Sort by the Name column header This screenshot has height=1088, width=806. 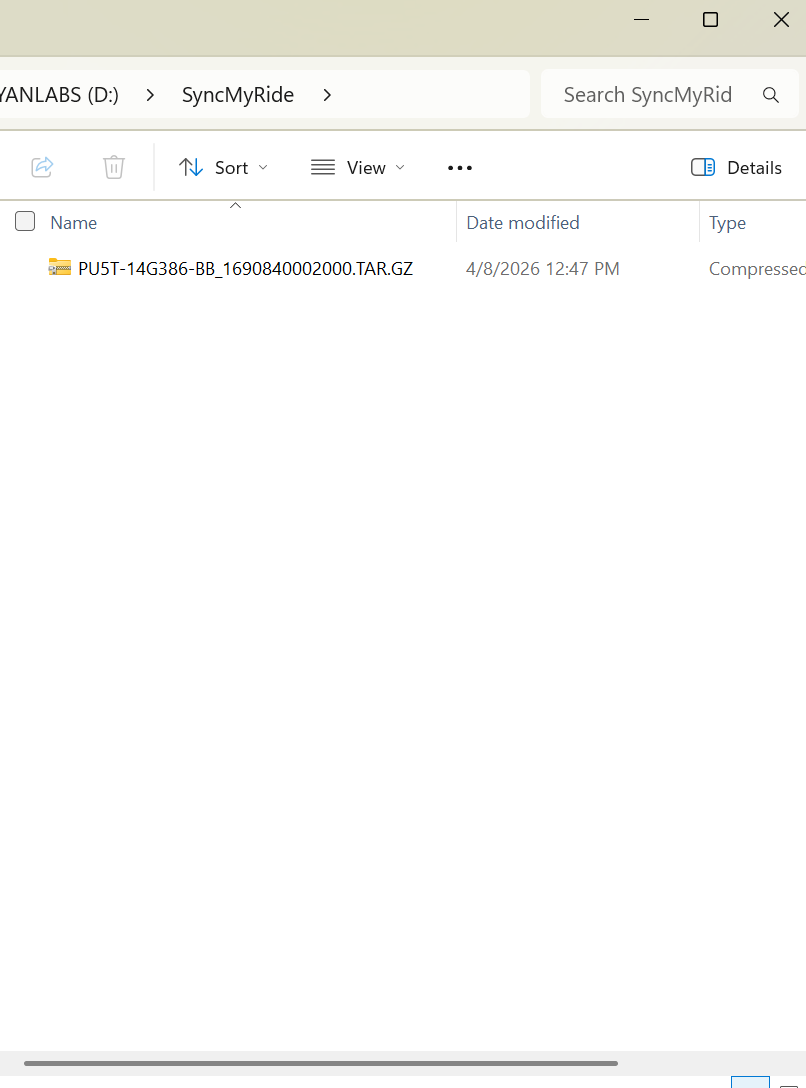point(74,223)
